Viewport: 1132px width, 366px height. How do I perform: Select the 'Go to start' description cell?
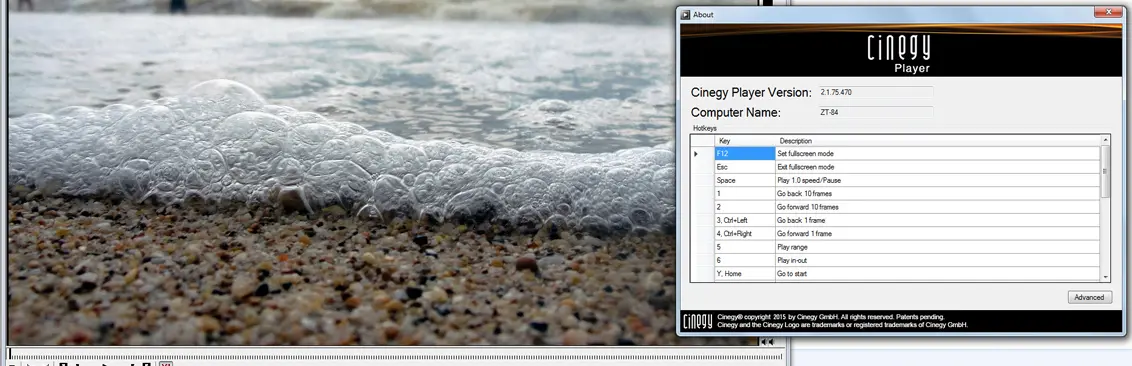[937, 274]
